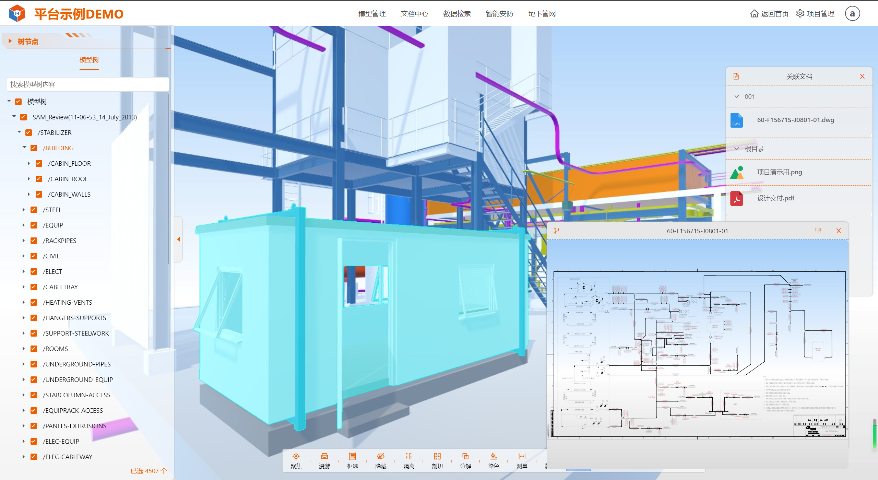Screen dimensions: 878x480
Task: Click the maximize icon on drawing preview window
Action: 818,231
